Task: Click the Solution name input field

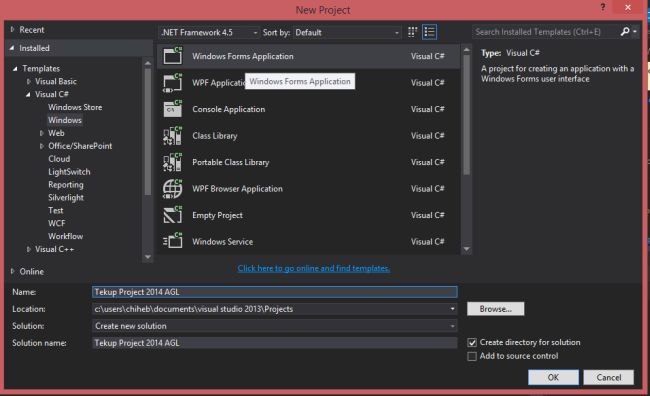Action: [x=274, y=343]
